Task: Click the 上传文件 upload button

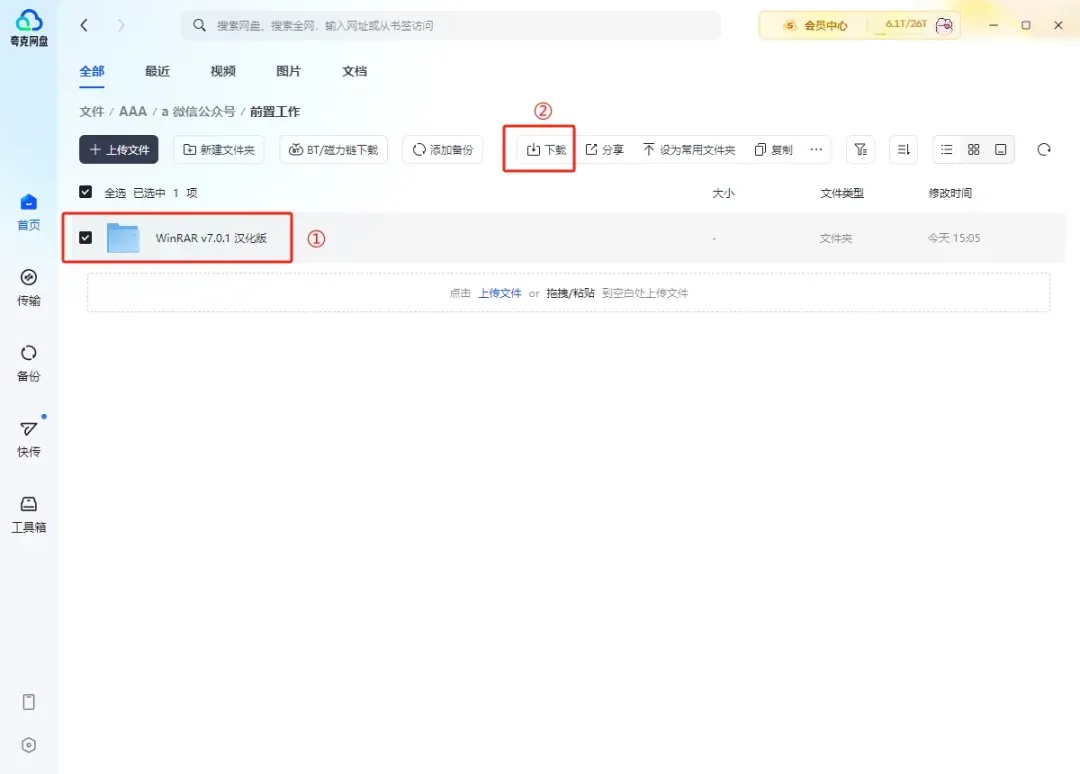Action: coord(118,149)
